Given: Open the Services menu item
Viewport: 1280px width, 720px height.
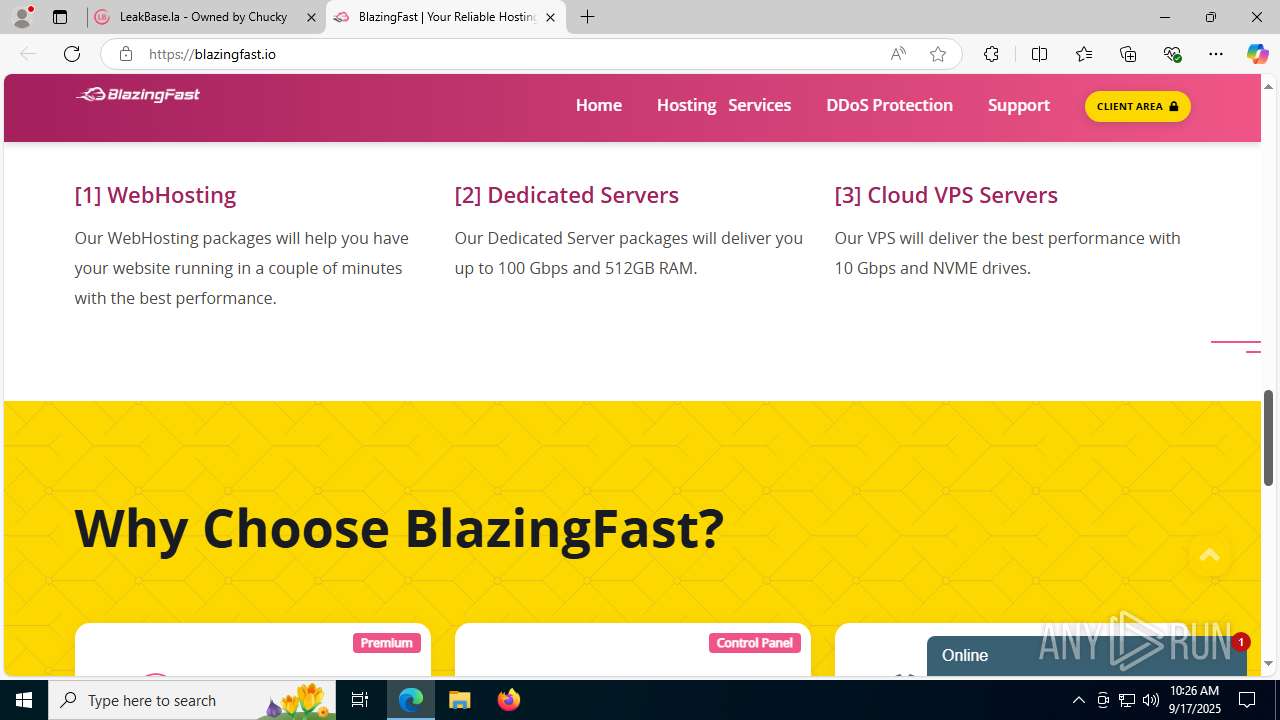Looking at the screenshot, I should tap(759, 105).
